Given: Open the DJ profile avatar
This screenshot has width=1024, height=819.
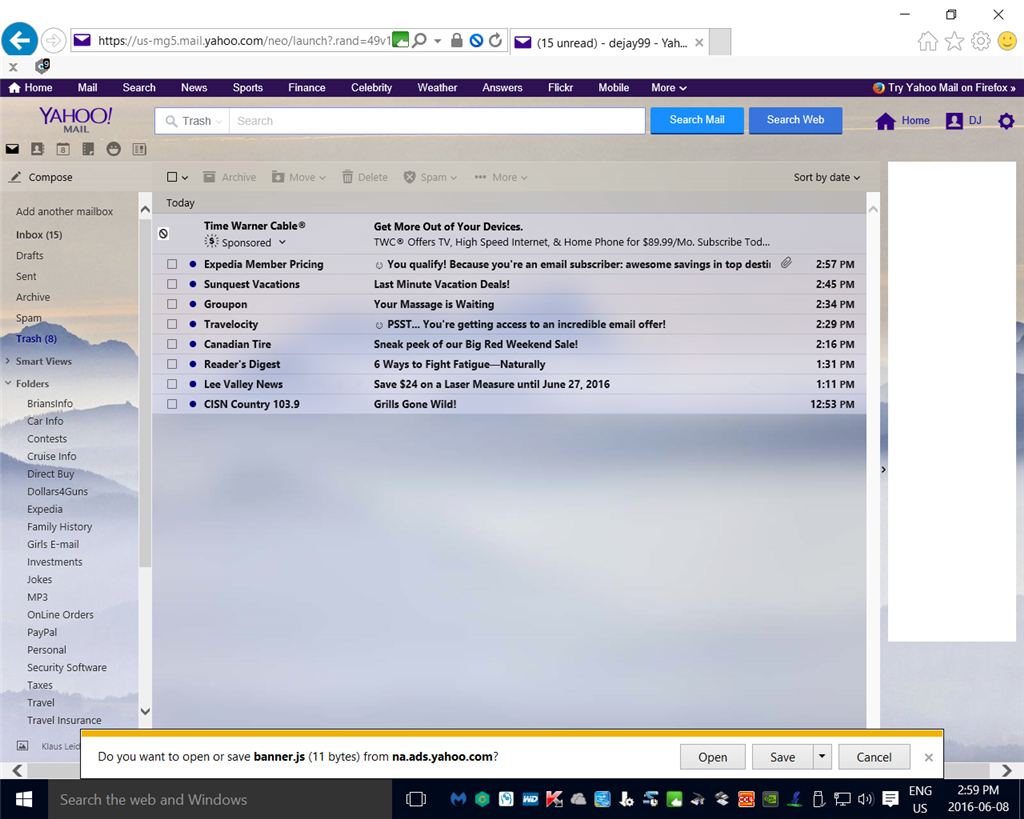Looking at the screenshot, I should [954, 121].
